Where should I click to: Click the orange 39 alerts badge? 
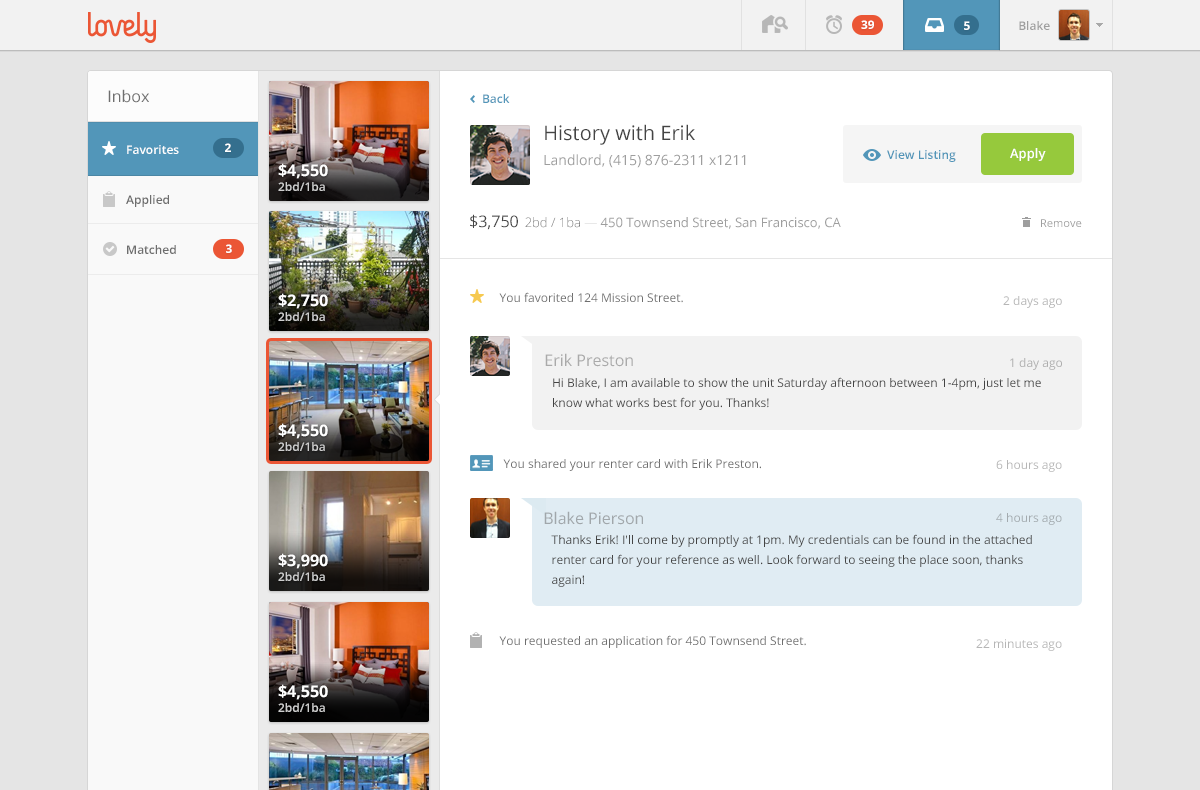[x=867, y=25]
